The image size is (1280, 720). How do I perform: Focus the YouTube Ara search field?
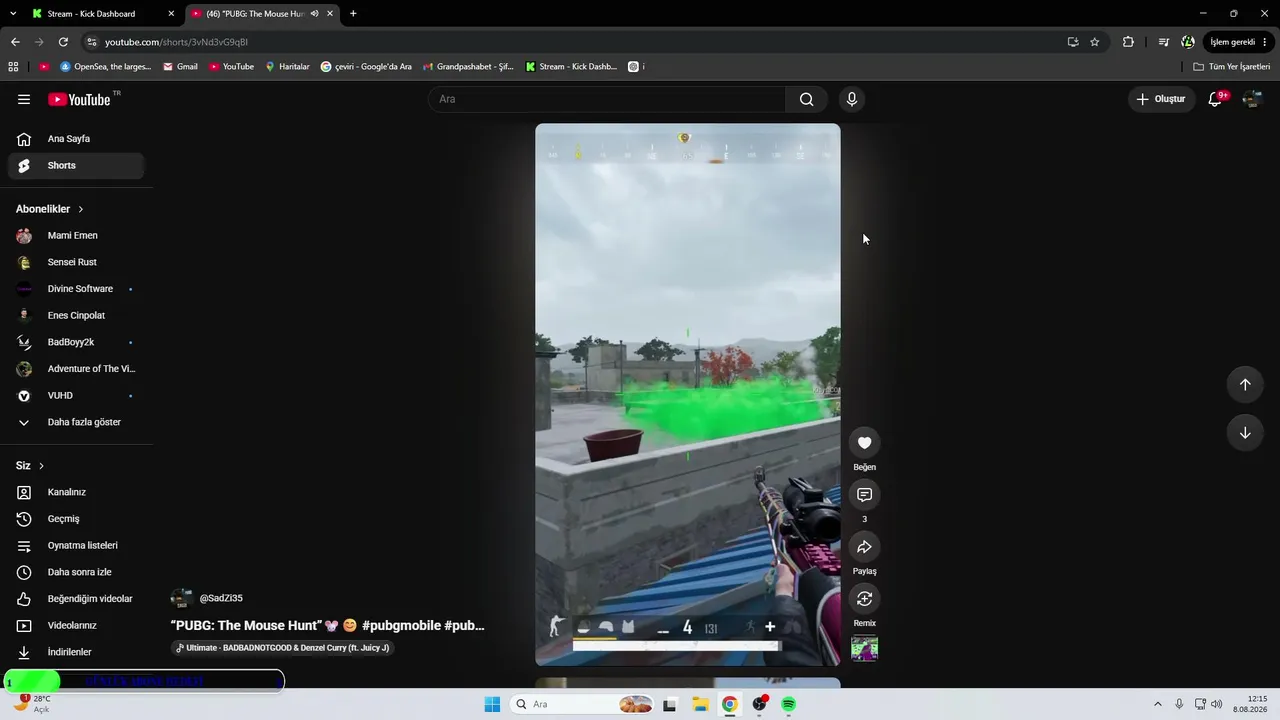tap(607, 99)
